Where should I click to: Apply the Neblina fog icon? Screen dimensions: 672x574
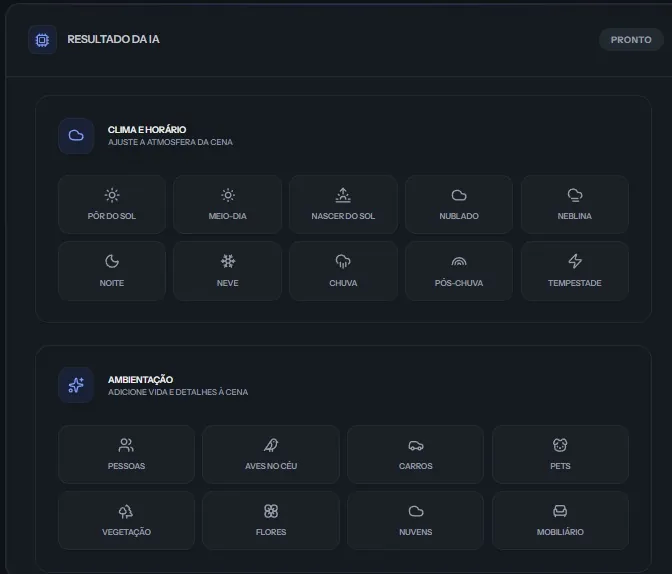point(575,195)
